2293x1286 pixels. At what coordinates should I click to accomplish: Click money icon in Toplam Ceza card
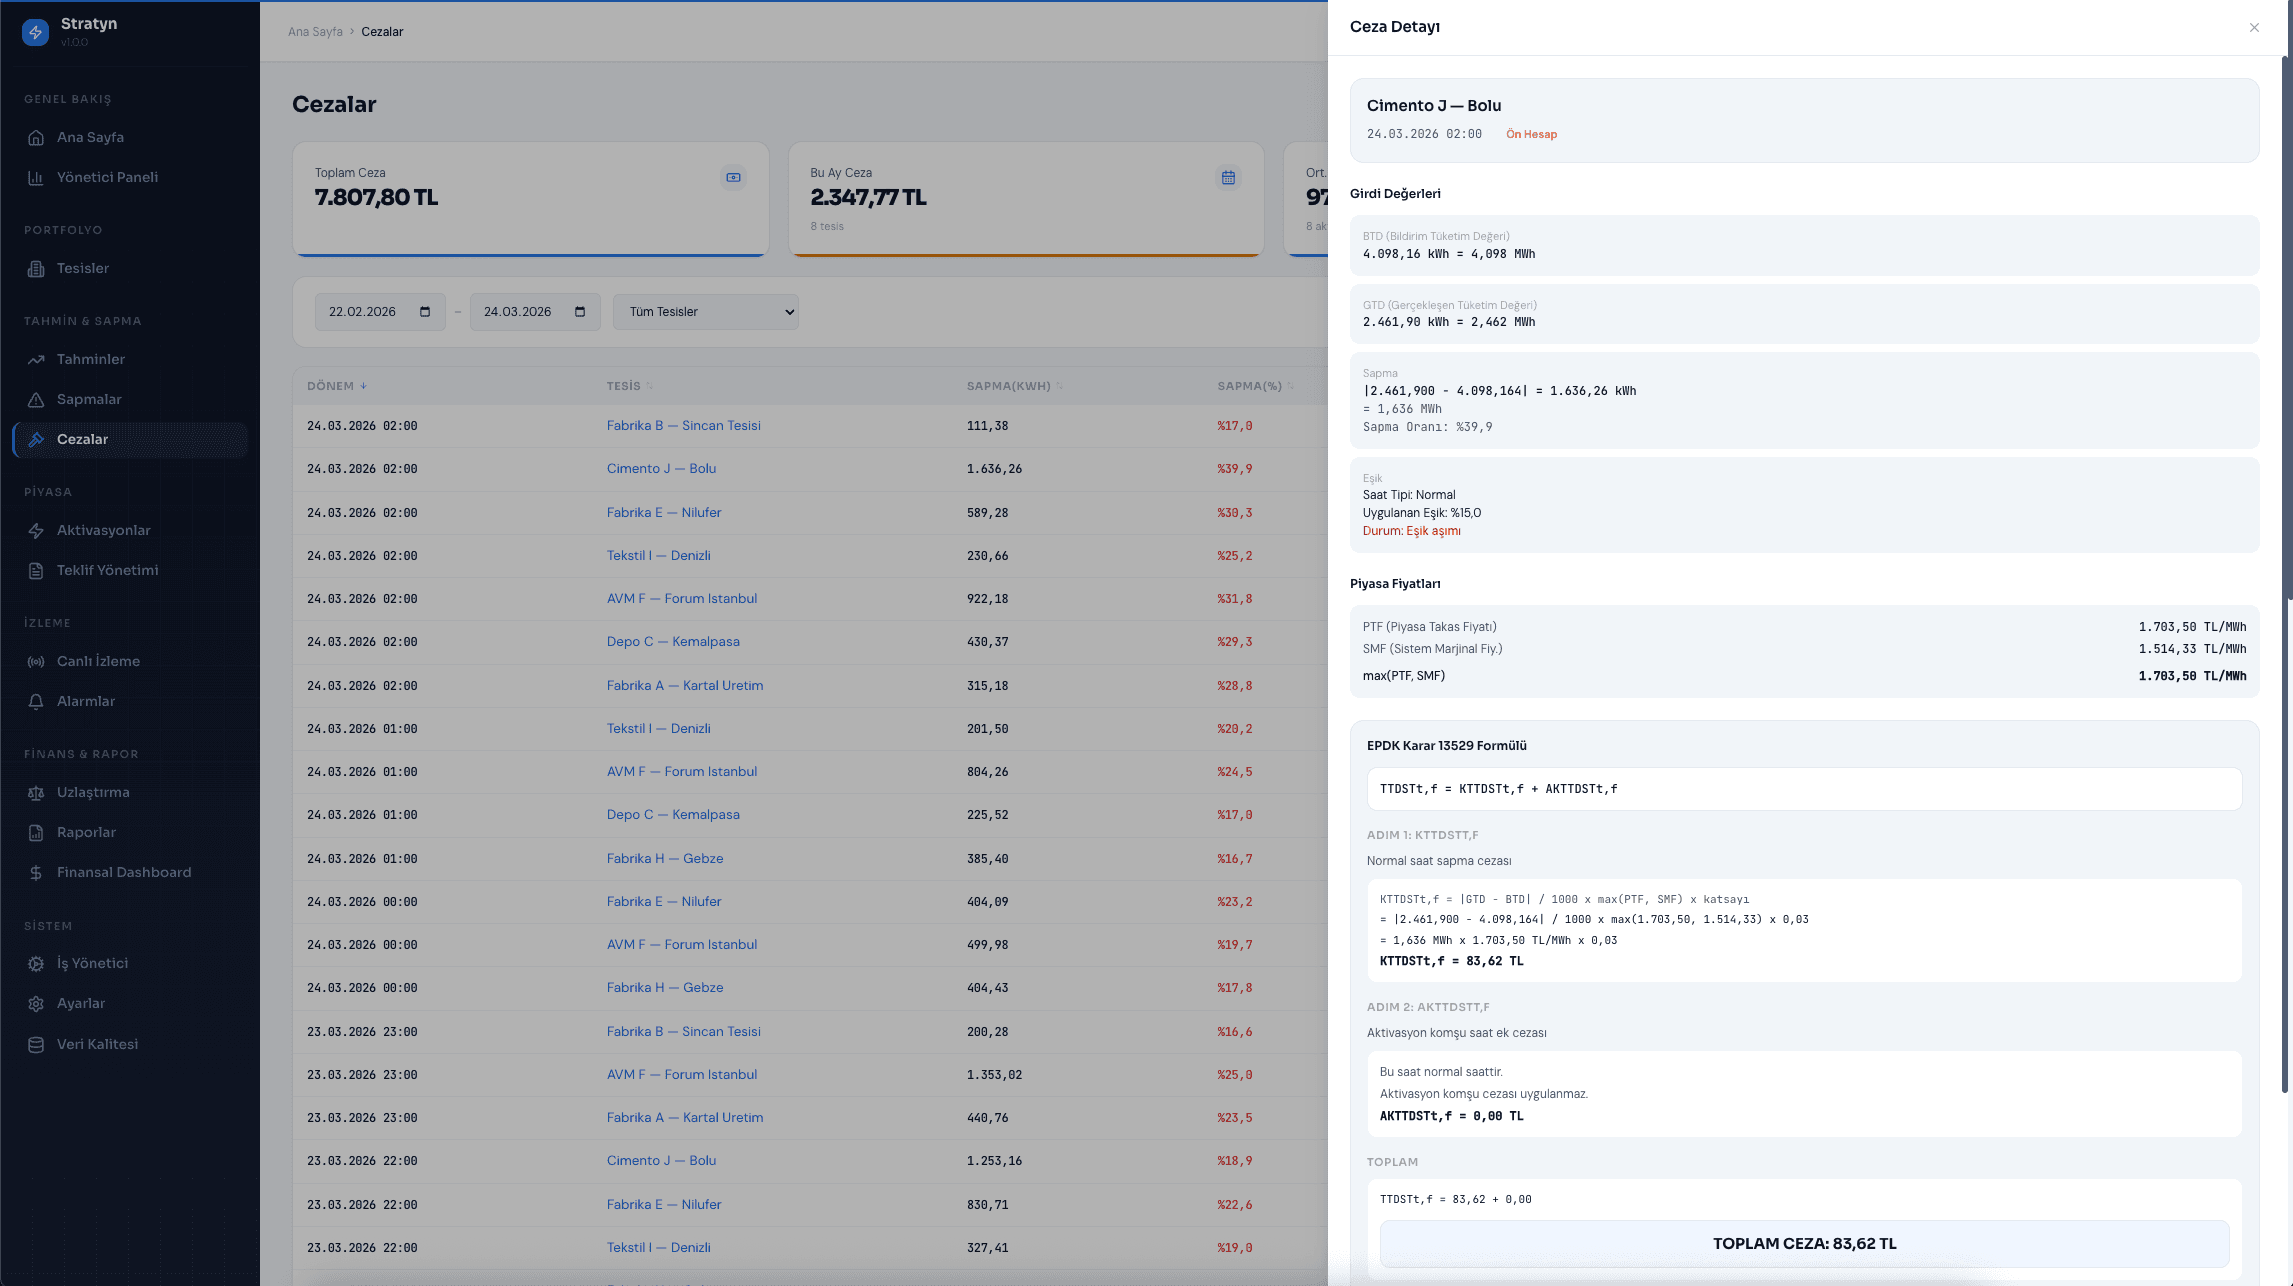(x=733, y=177)
